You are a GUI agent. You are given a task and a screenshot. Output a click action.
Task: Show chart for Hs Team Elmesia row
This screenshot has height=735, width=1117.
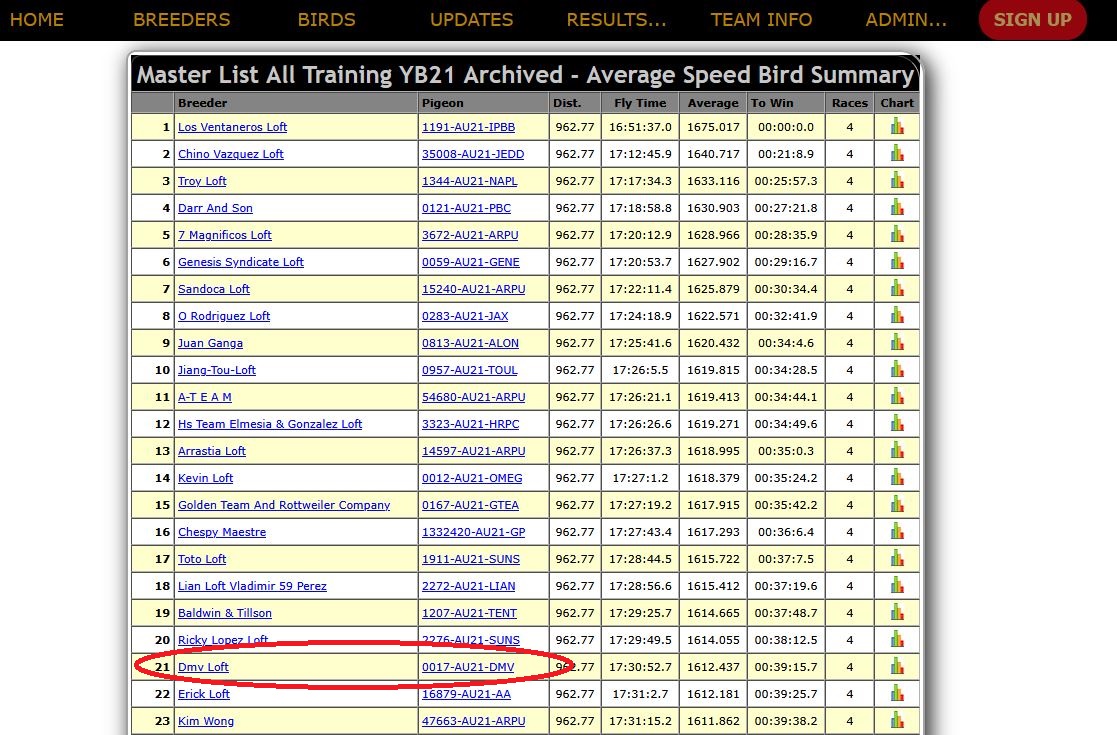[897, 424]
